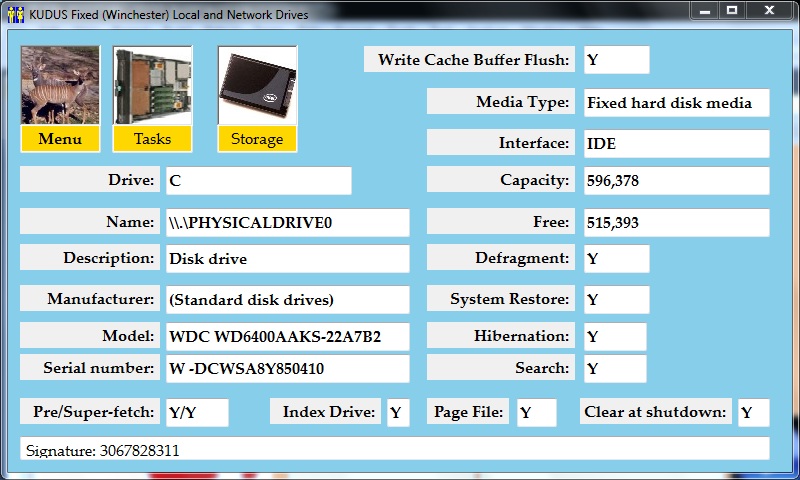The image size is (800, 480).
Task: Click the server blade Tasks image
Action: tap(152, 85)
